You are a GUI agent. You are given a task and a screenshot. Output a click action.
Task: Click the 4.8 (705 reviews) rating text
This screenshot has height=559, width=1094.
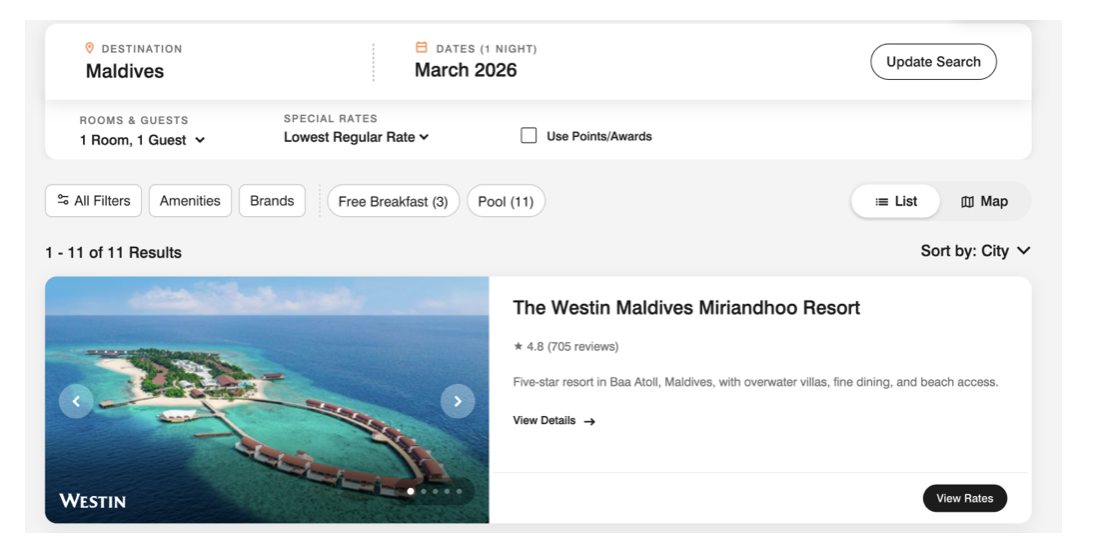pyautogui.click(x=572, y=346)
